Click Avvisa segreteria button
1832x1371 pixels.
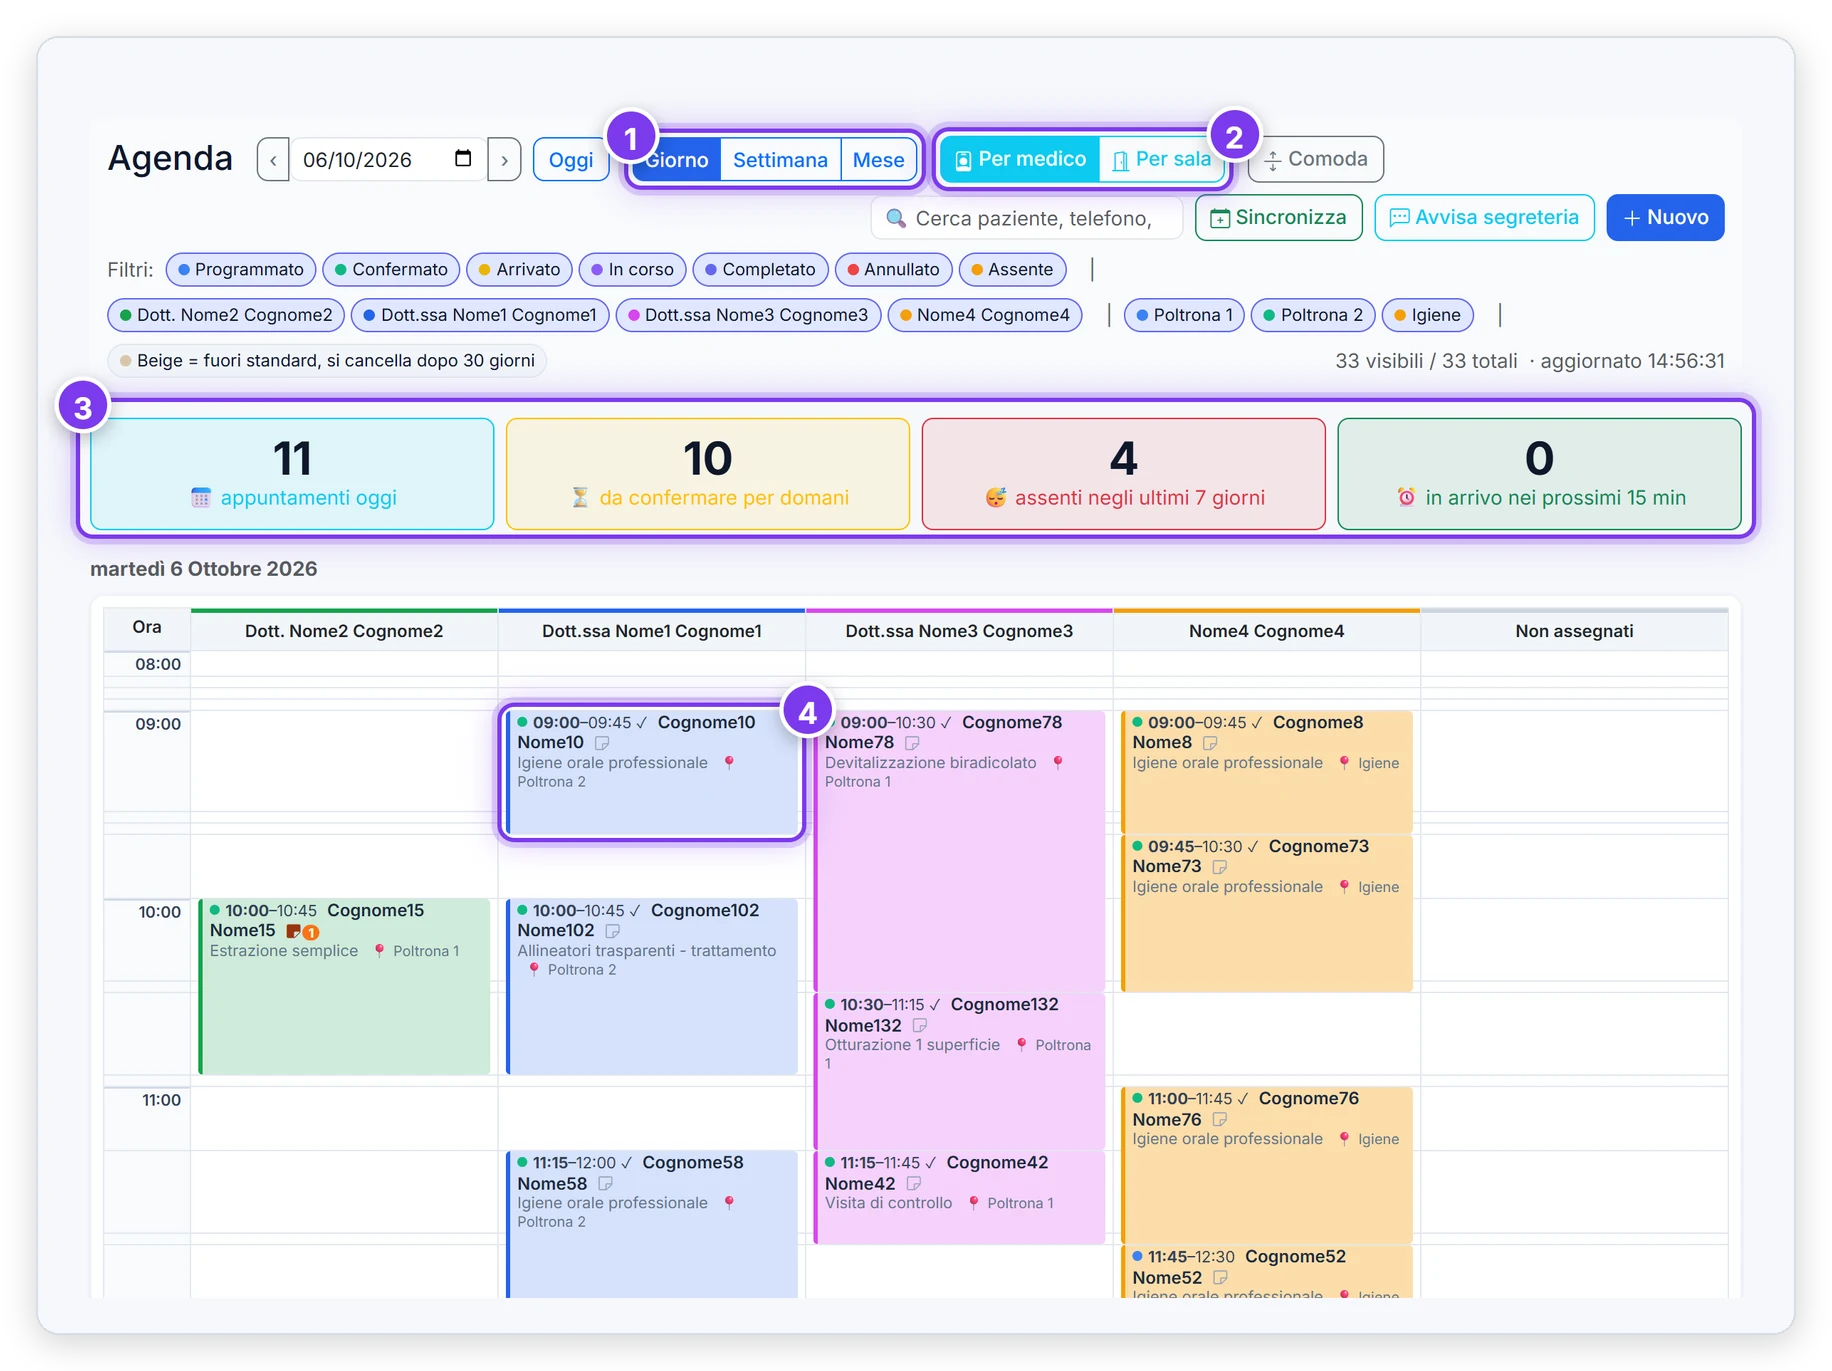click(x=1484, y=217)
